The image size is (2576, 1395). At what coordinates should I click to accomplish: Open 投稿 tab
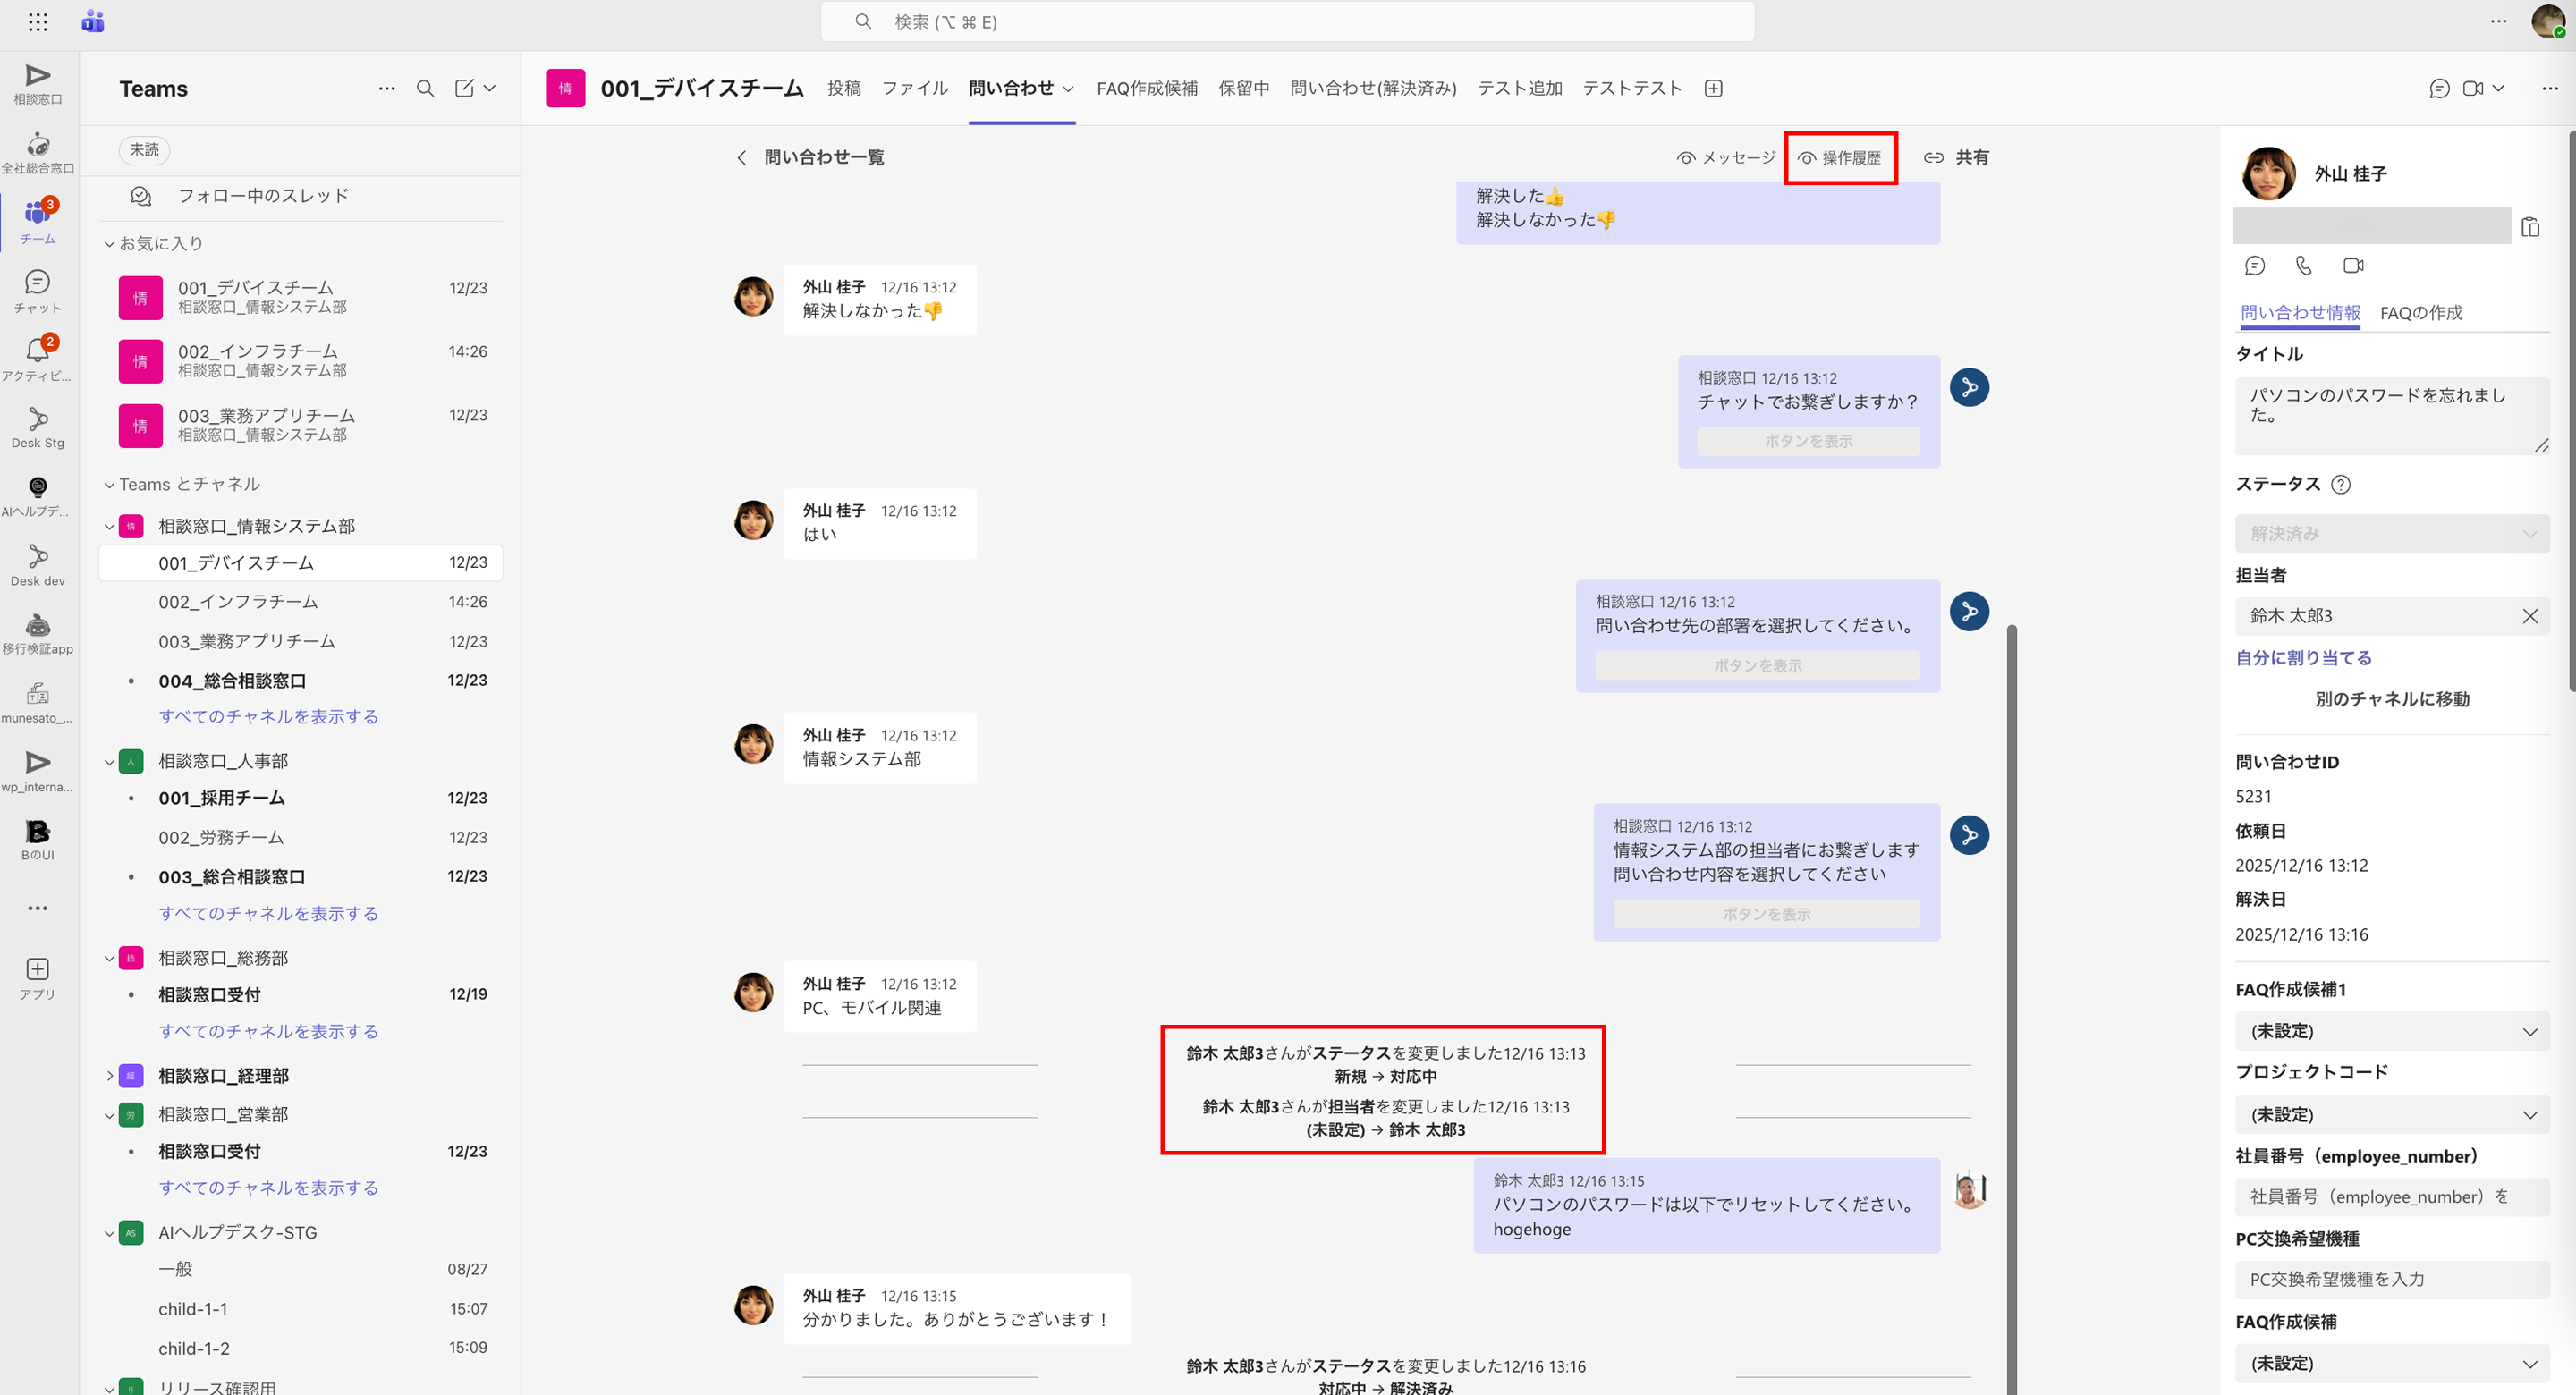(x=844, y=88)
